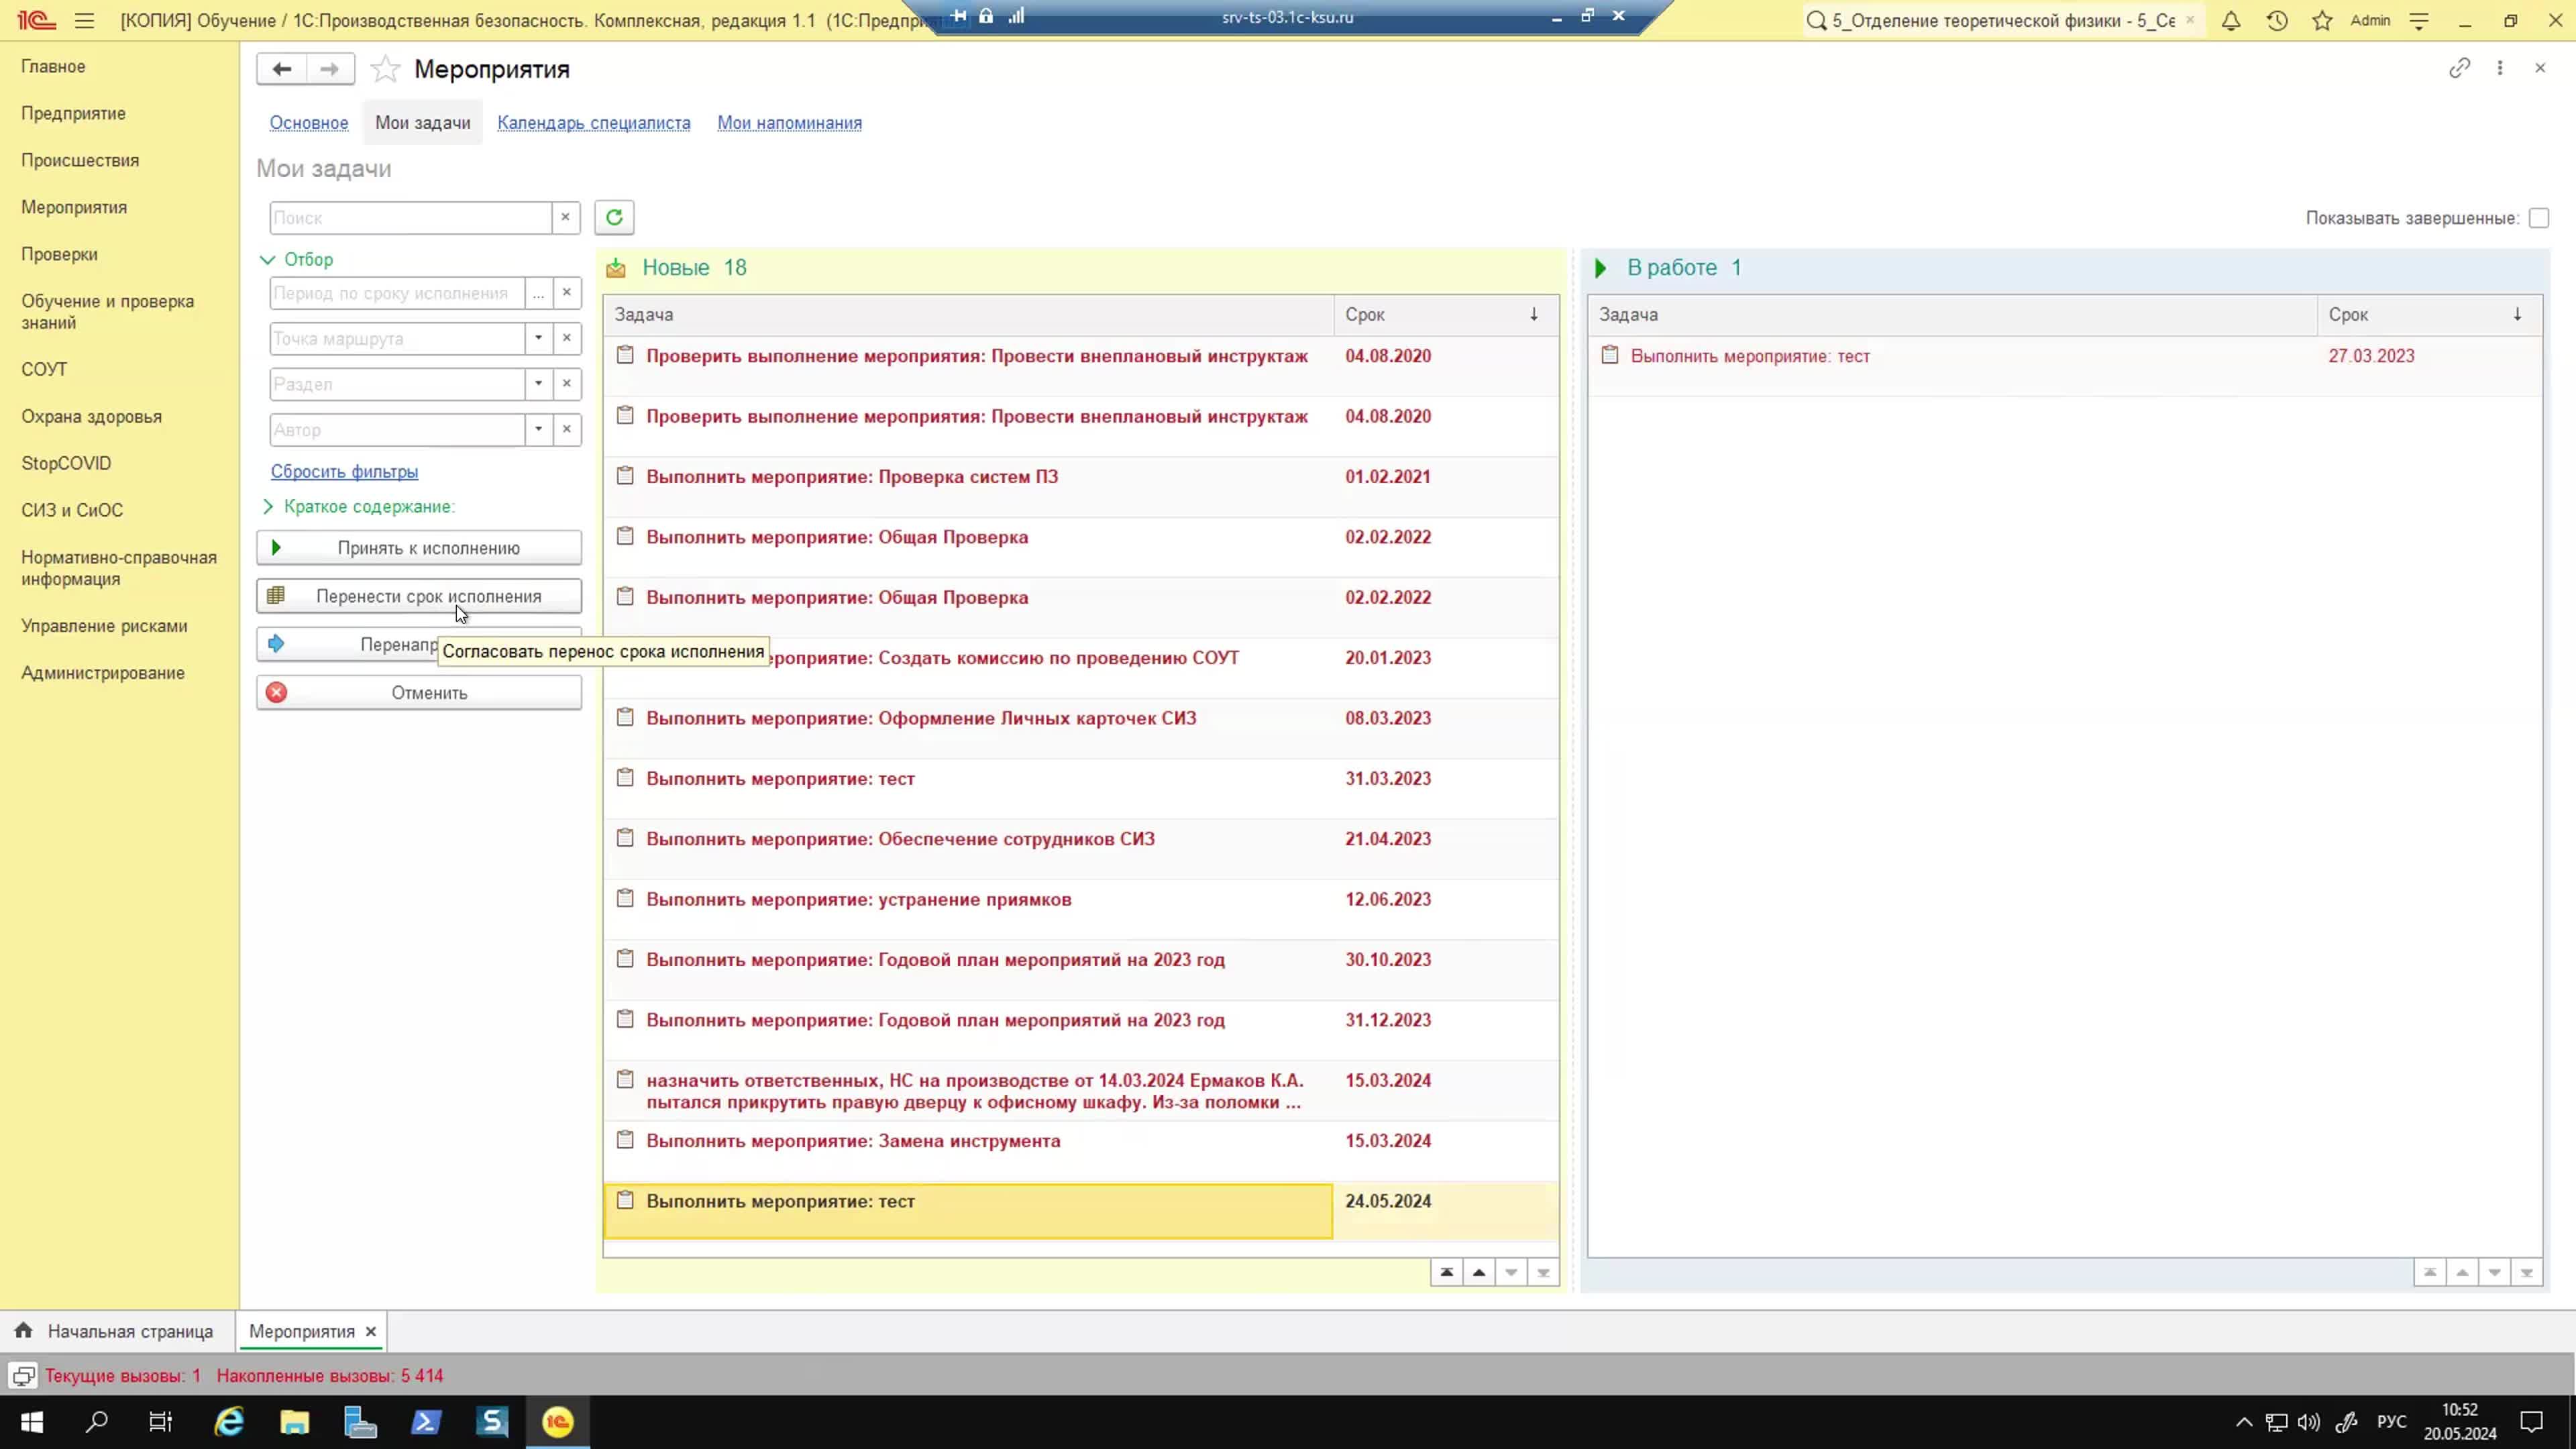Go back with the left arrow

[282, 69]
